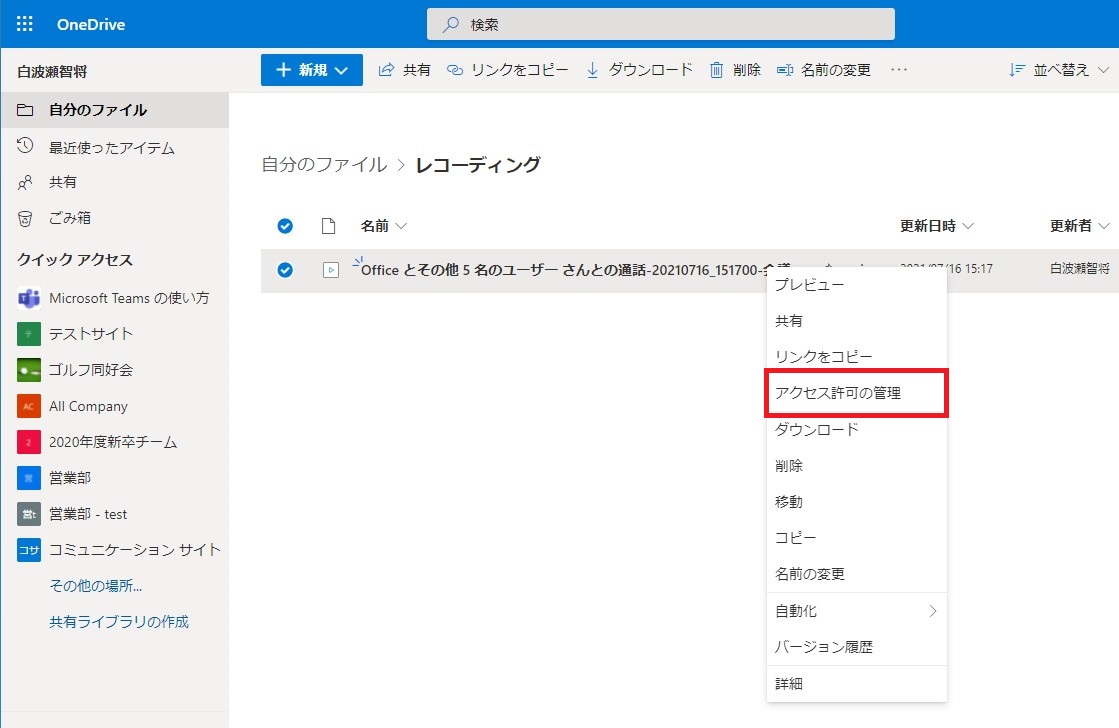The width and height of the screenshot is (1119, 728).
Task: Click the 検索 search box
Action: pyautogui.click(x=660, y=24)
